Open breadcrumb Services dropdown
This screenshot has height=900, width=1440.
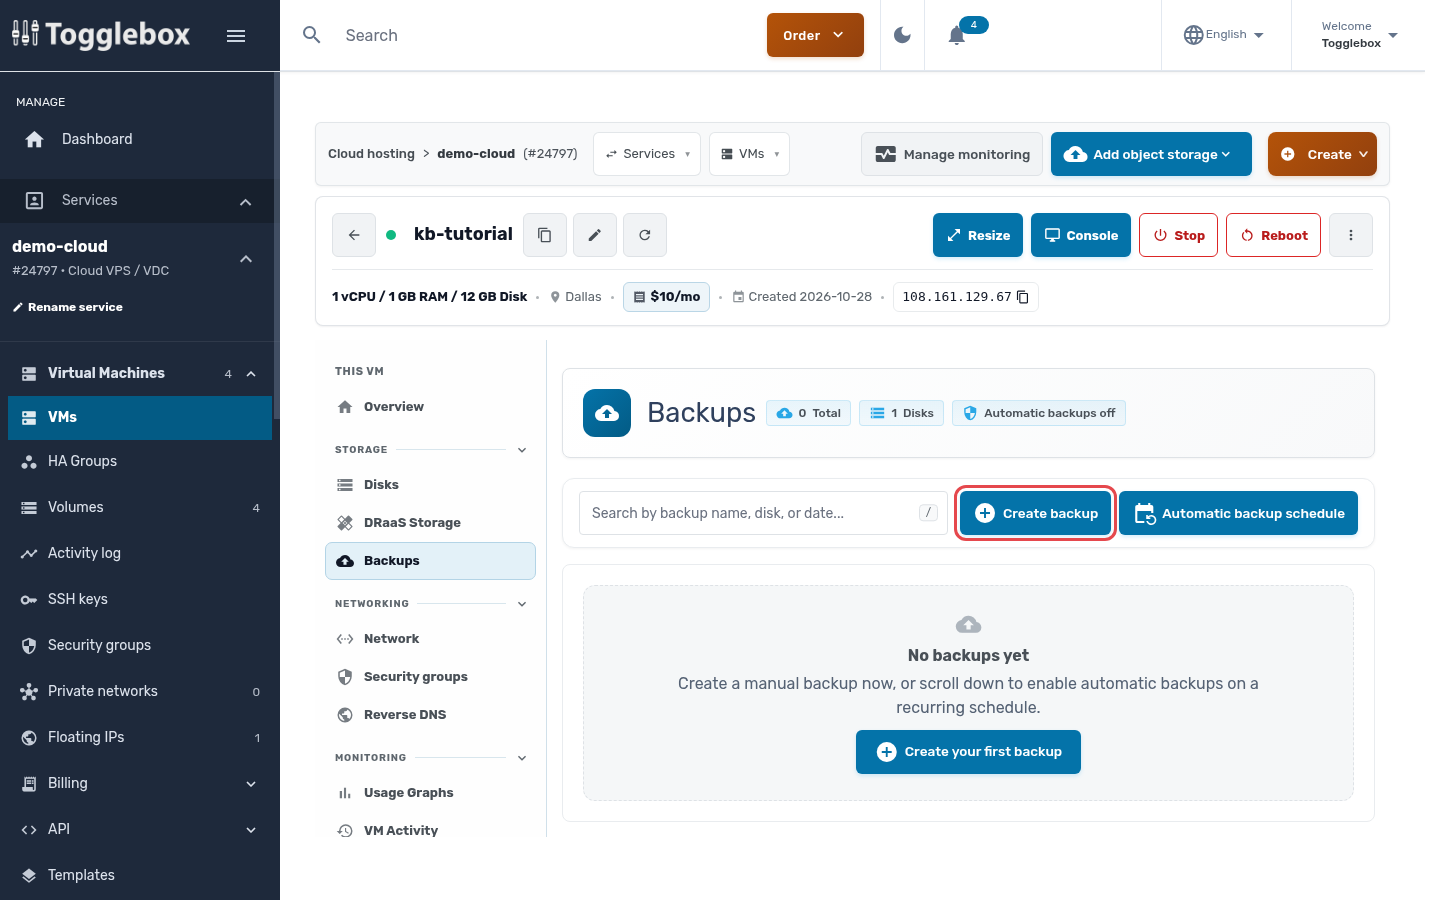647,154
